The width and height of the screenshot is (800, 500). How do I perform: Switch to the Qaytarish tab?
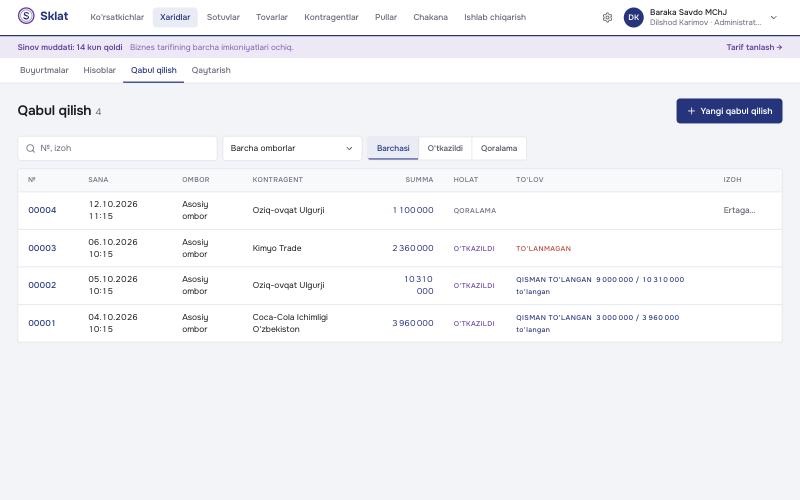click(211, 70)
